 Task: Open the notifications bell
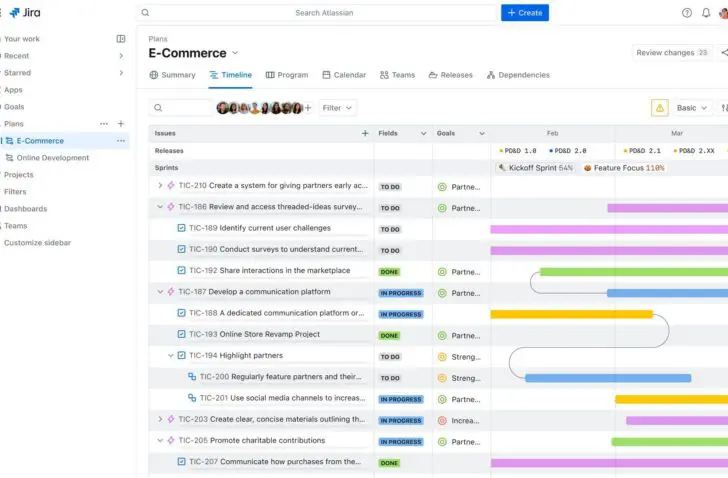point(706,13)
